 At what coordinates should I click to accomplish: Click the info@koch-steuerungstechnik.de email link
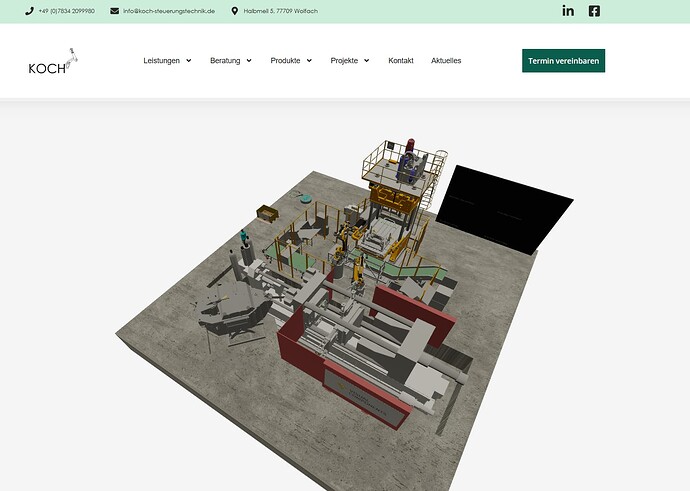coord(169,11)
